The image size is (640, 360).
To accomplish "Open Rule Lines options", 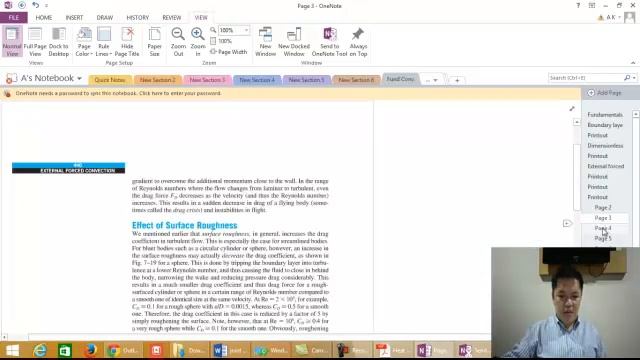I will 104,42.
